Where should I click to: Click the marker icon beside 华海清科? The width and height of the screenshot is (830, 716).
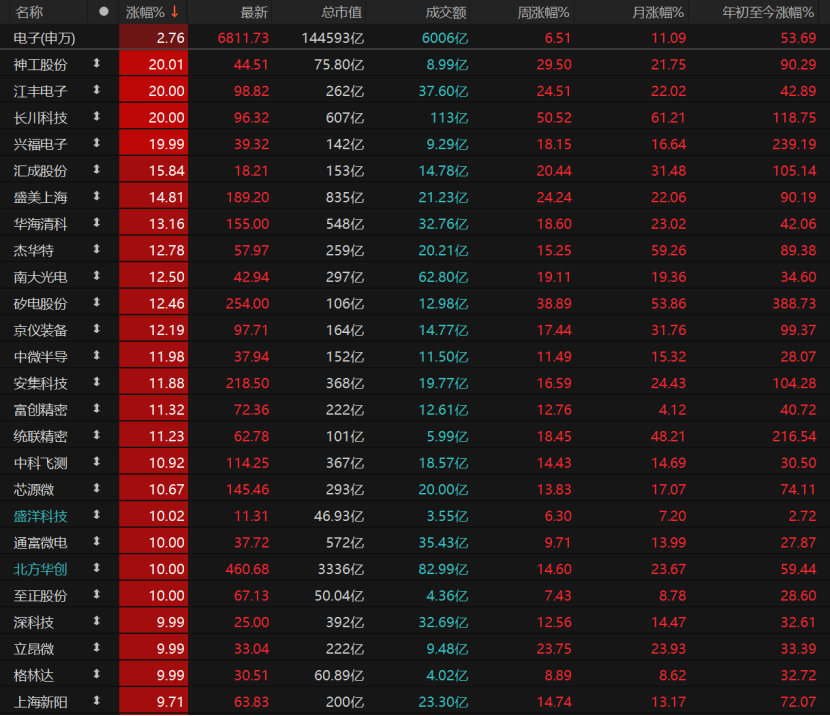(96, 223)
